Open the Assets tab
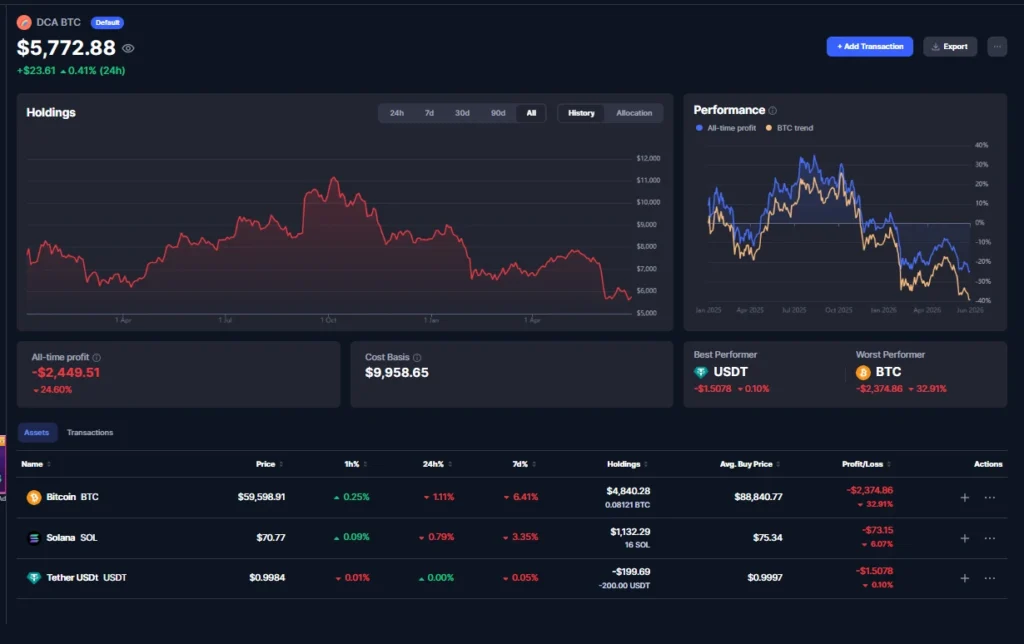Viewport: 1024px width, 644px height. click(37, 432)
